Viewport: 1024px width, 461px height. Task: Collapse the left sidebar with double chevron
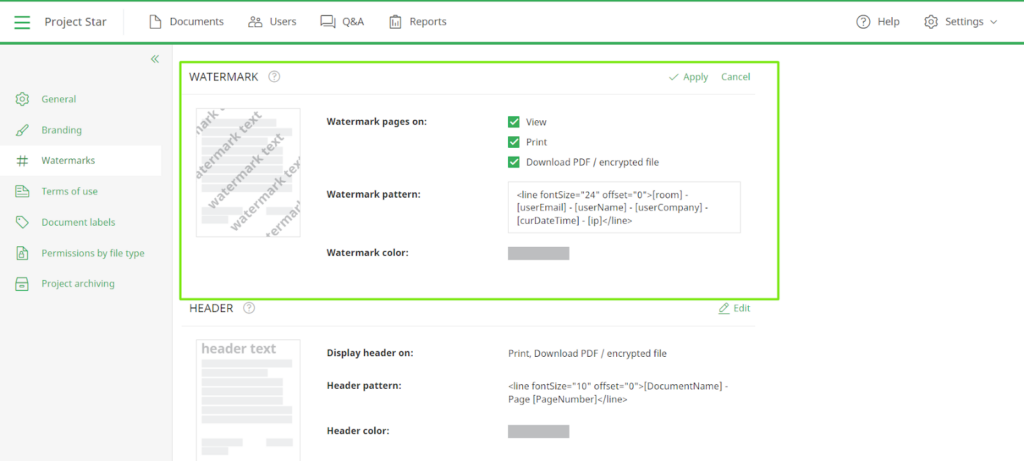point(155,59)
